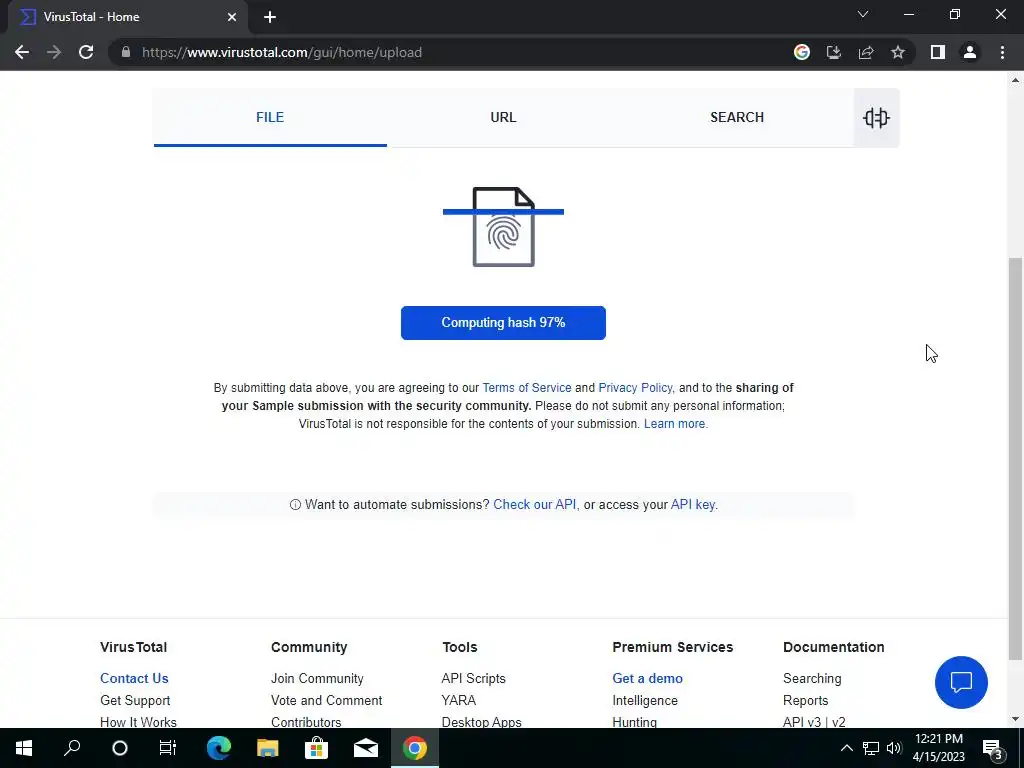This screenshot has width=1024, height=768.
Task: Click the taskbar clock showing 12:21 PM
Action: [x=938, y=748]
